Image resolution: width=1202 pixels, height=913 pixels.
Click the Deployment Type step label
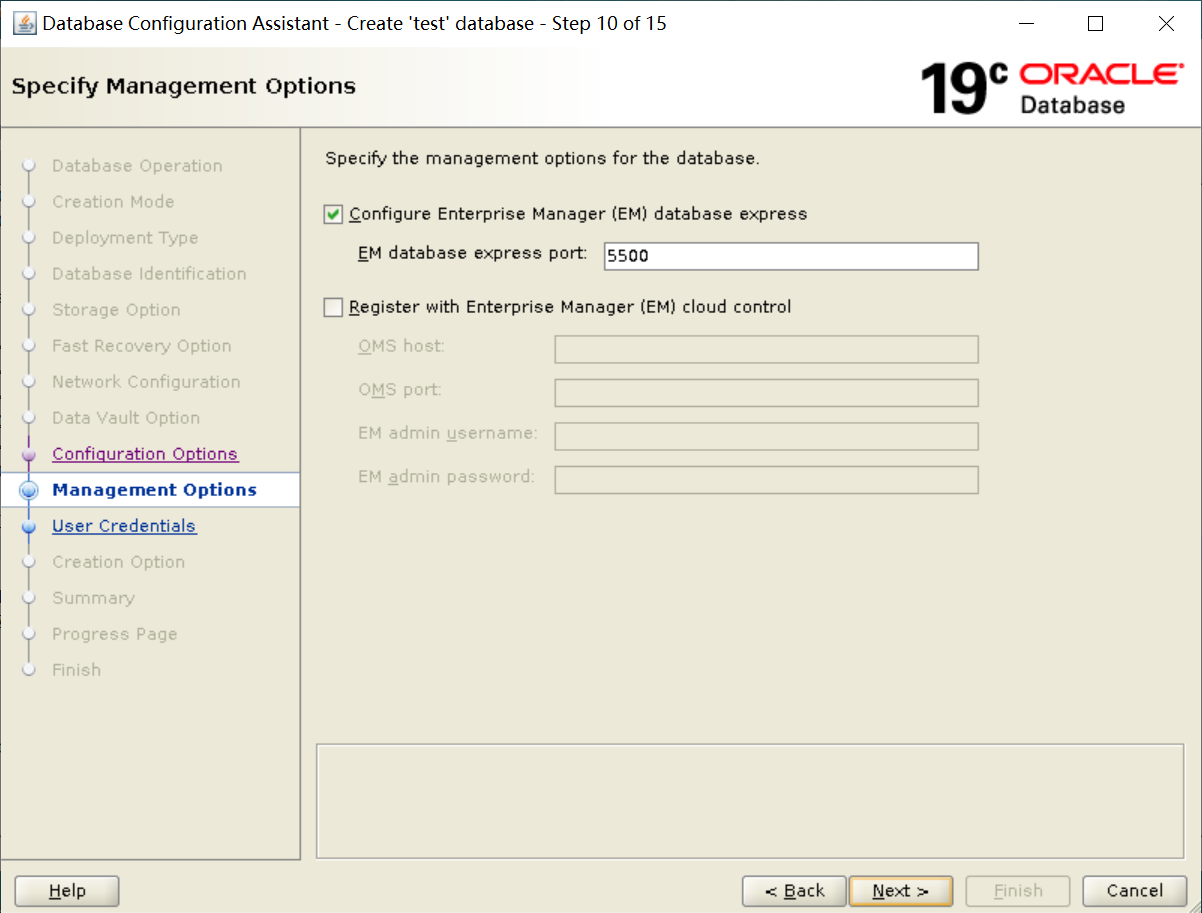125,238
